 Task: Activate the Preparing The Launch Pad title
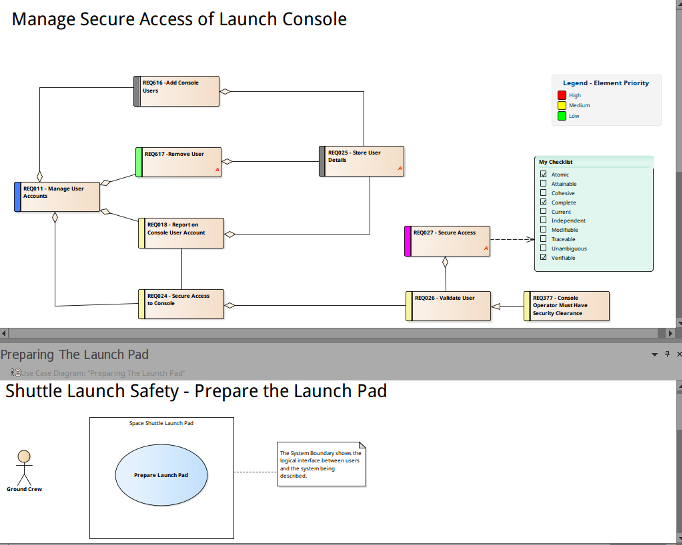pos(74,355)
